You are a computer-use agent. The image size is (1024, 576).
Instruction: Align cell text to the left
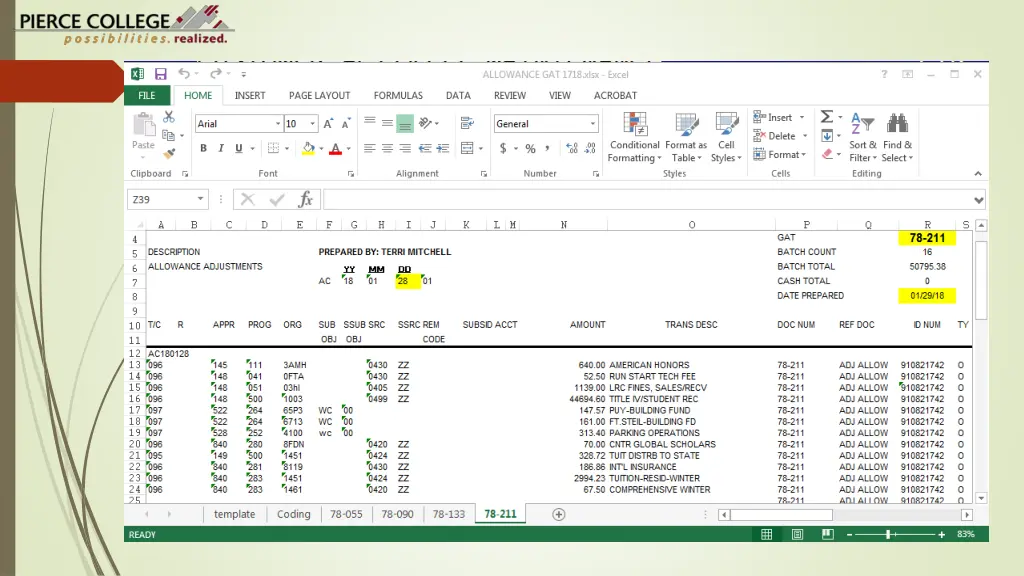click(370, 148)
